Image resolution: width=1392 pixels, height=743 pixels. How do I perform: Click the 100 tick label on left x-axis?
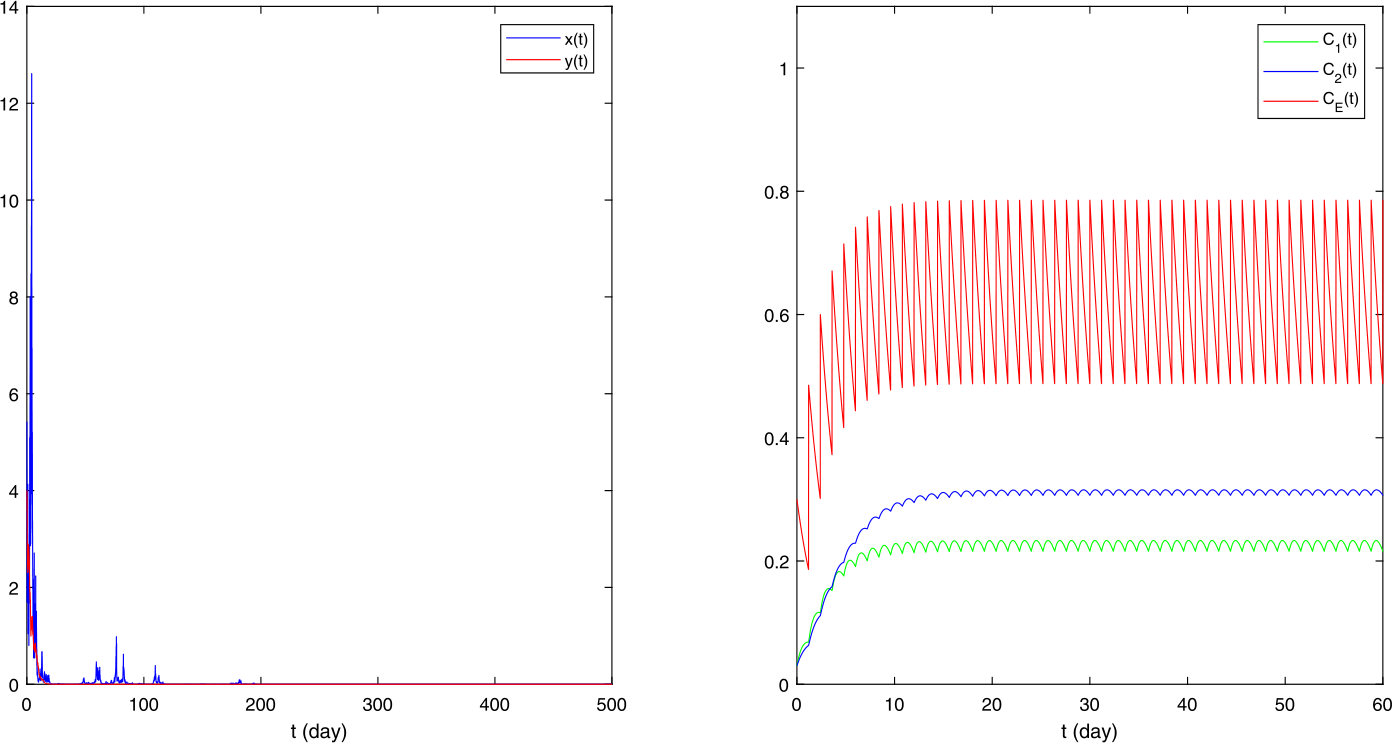point(143,704)
